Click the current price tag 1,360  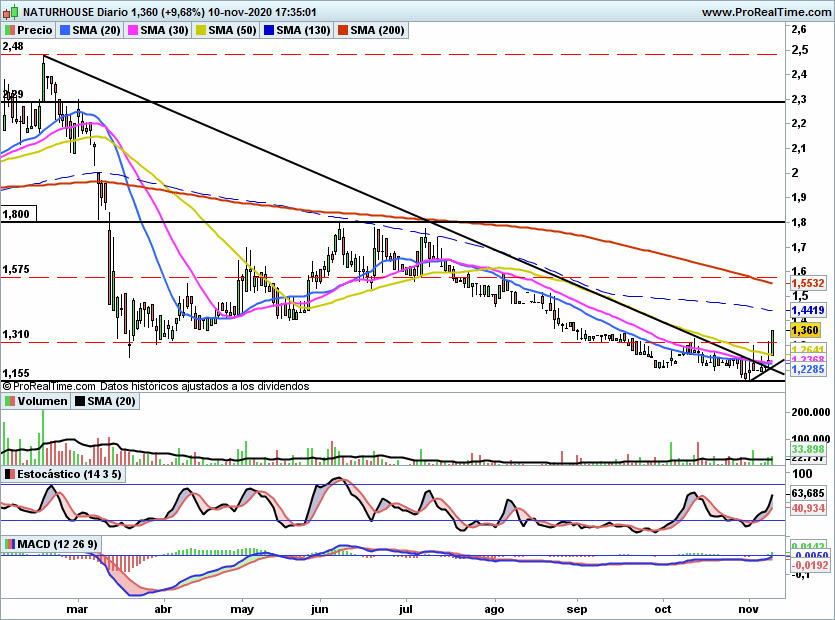pos(805,330)
